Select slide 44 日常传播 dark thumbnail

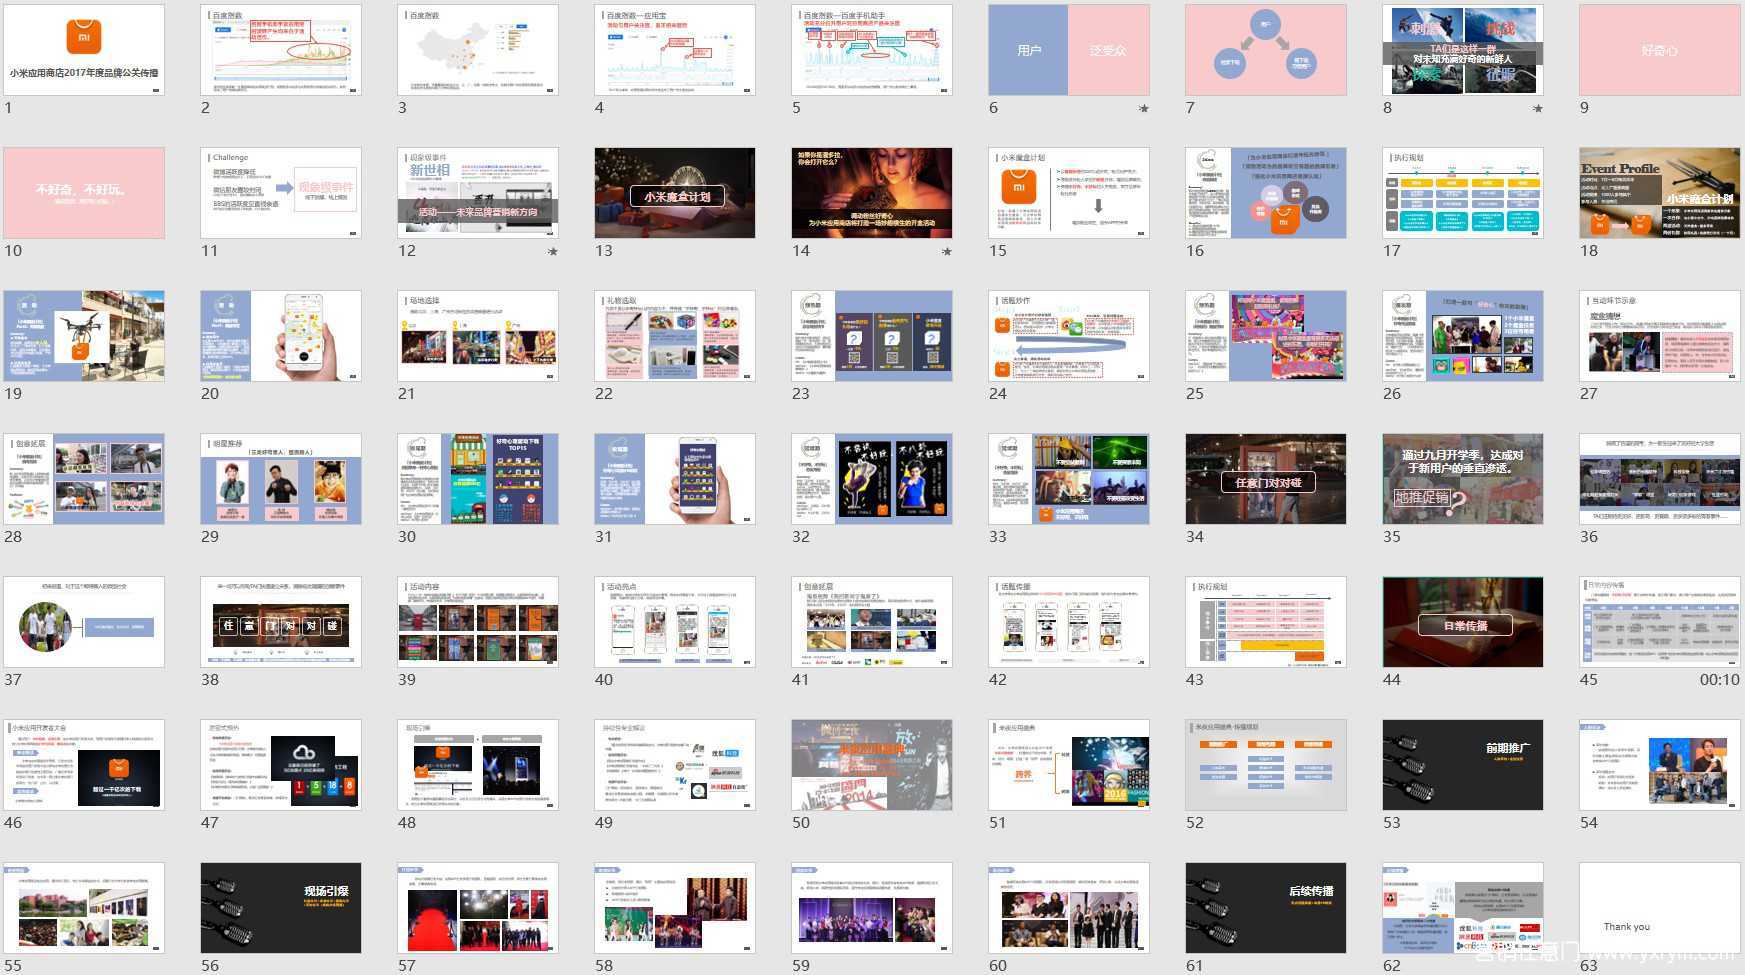point(1463,622)
